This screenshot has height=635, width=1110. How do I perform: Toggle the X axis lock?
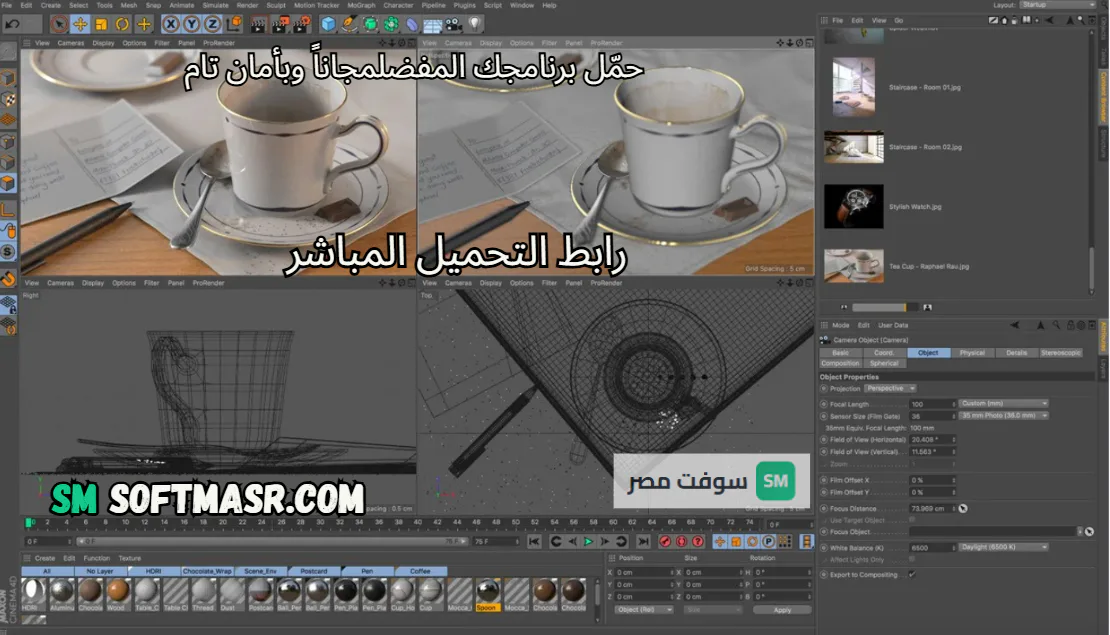(171, 25)
